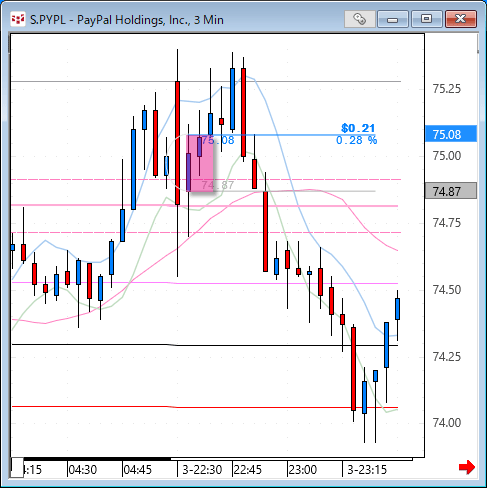Click the 3-22:30 time axis label
Image resolution: width=487 pixels, height=488 pixels.
(x=202, y=470)
